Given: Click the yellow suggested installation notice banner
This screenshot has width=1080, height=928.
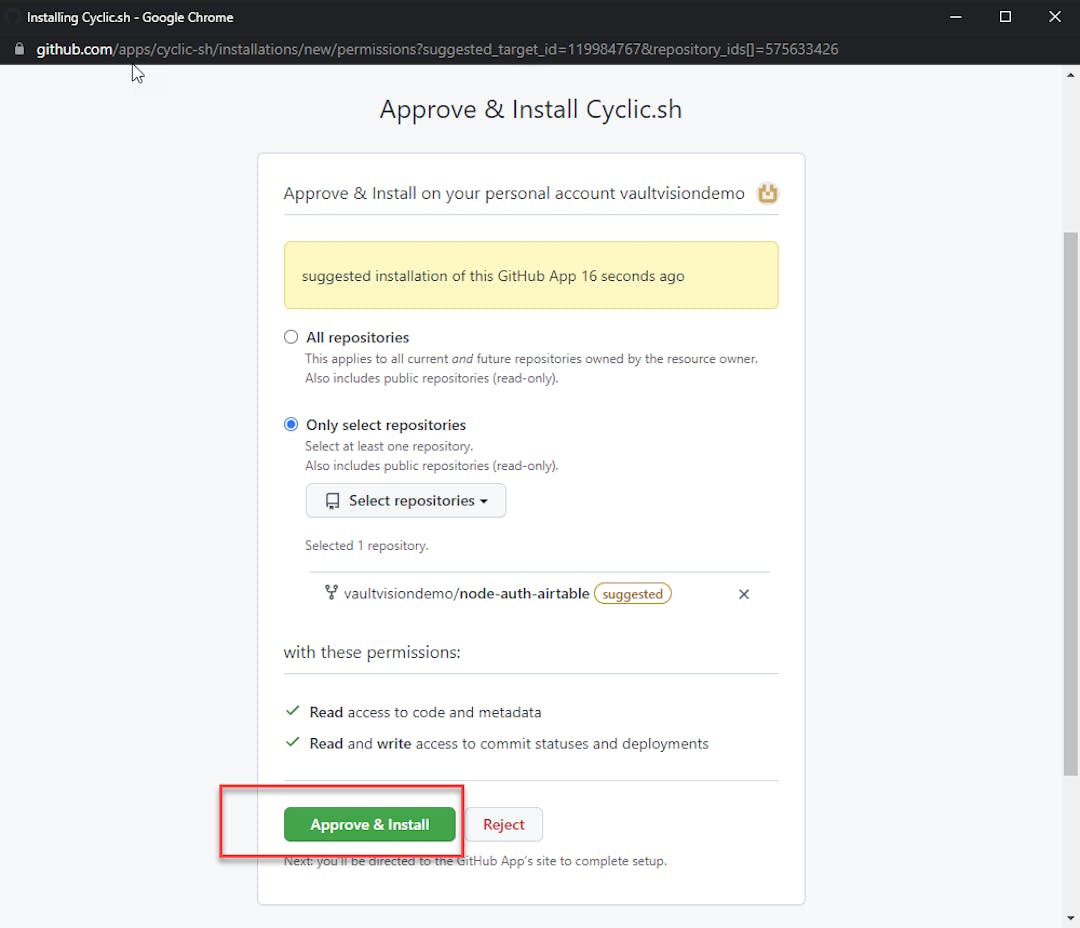Looking at the screenshot, I should coord(531,276).
